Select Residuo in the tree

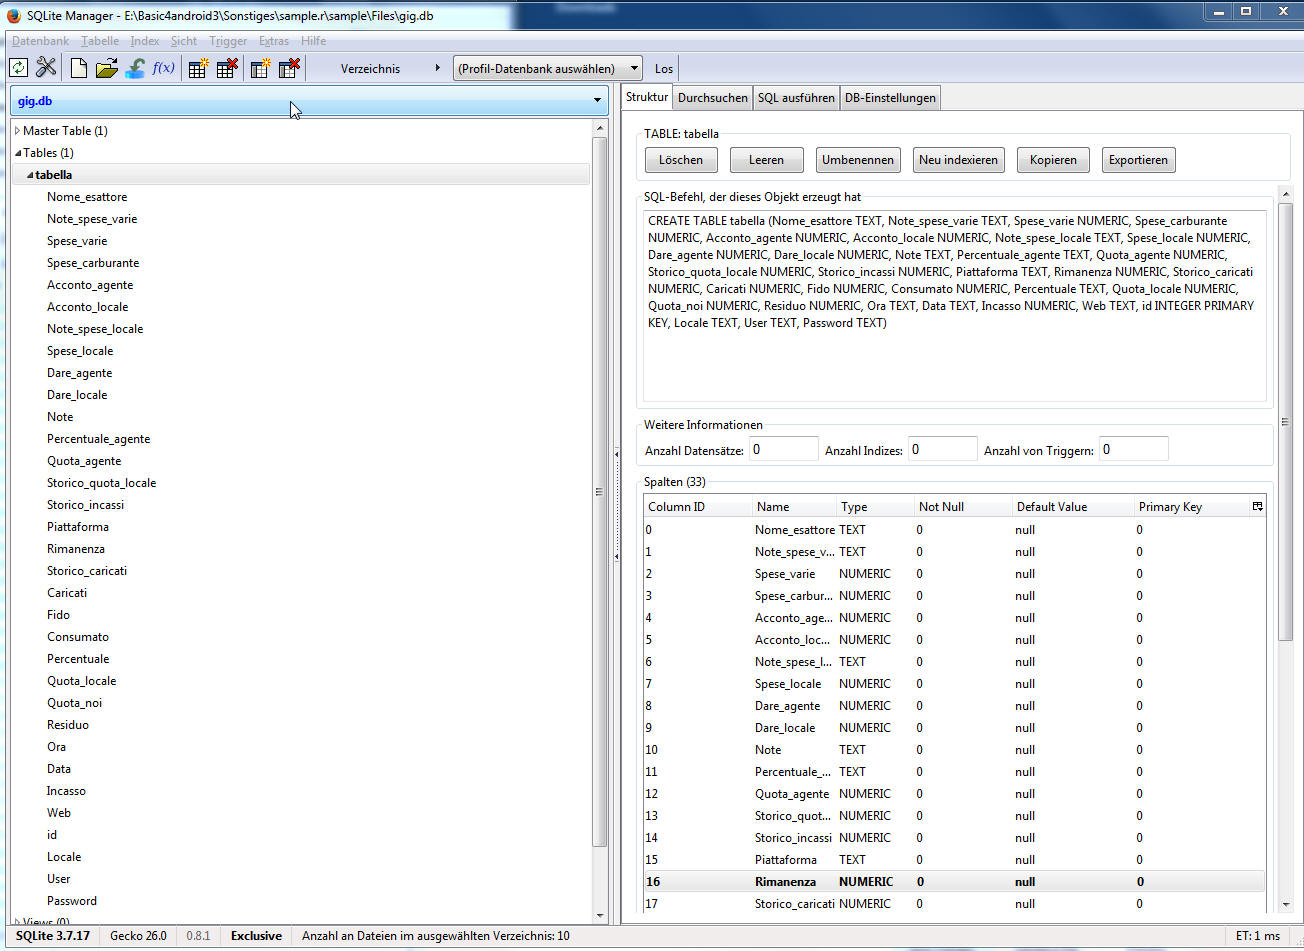(68, 725)
